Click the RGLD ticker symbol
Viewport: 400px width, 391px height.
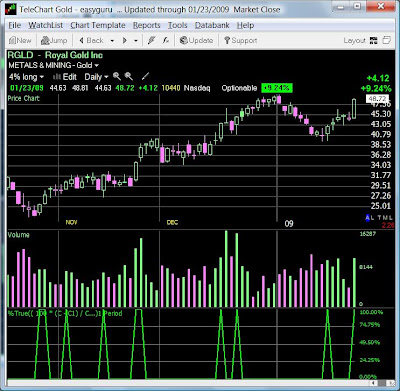(20, 55)
